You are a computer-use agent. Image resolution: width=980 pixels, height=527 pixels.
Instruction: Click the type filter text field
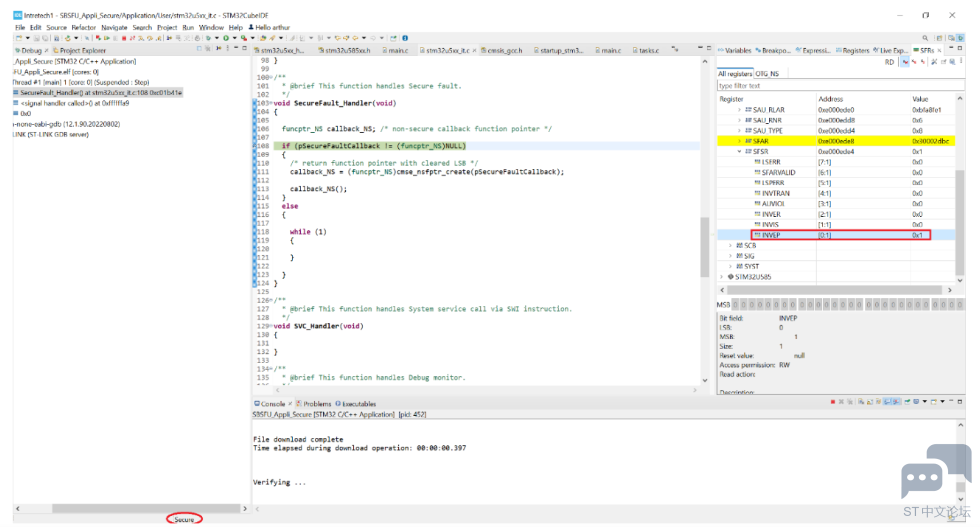pyautogui.click(x=841, y=86)
